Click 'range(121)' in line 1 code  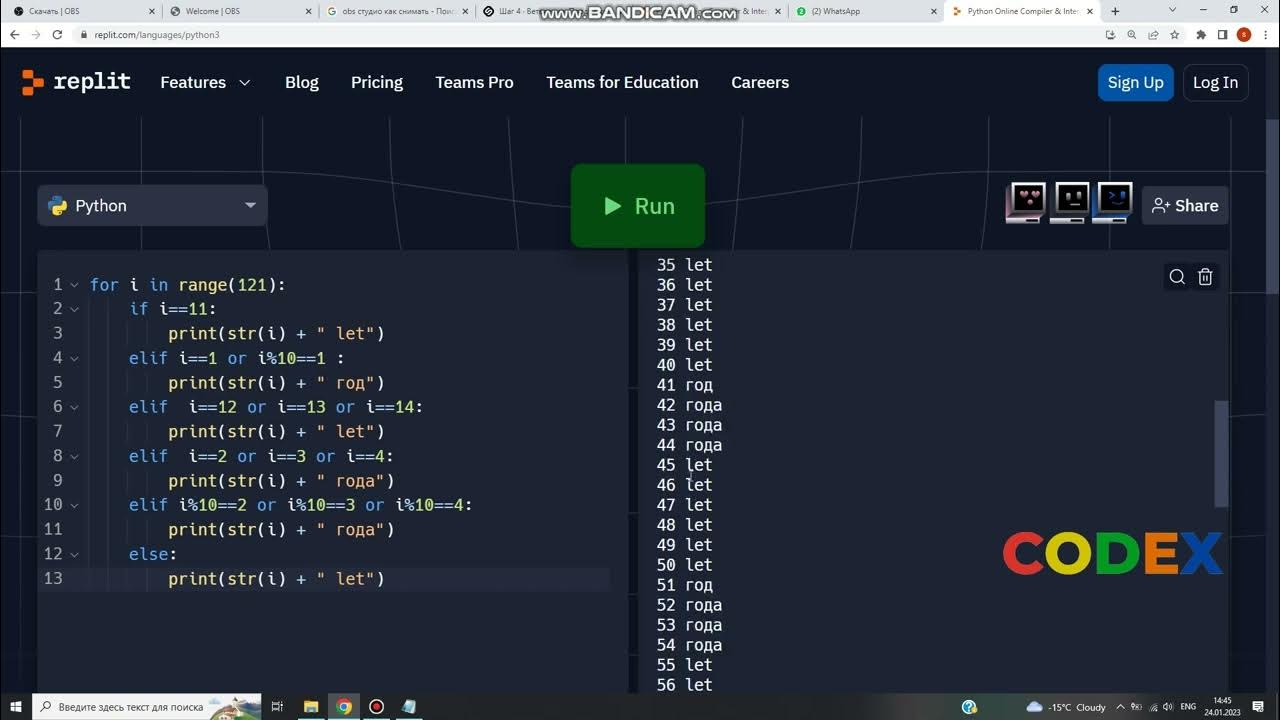click(227, 285)
